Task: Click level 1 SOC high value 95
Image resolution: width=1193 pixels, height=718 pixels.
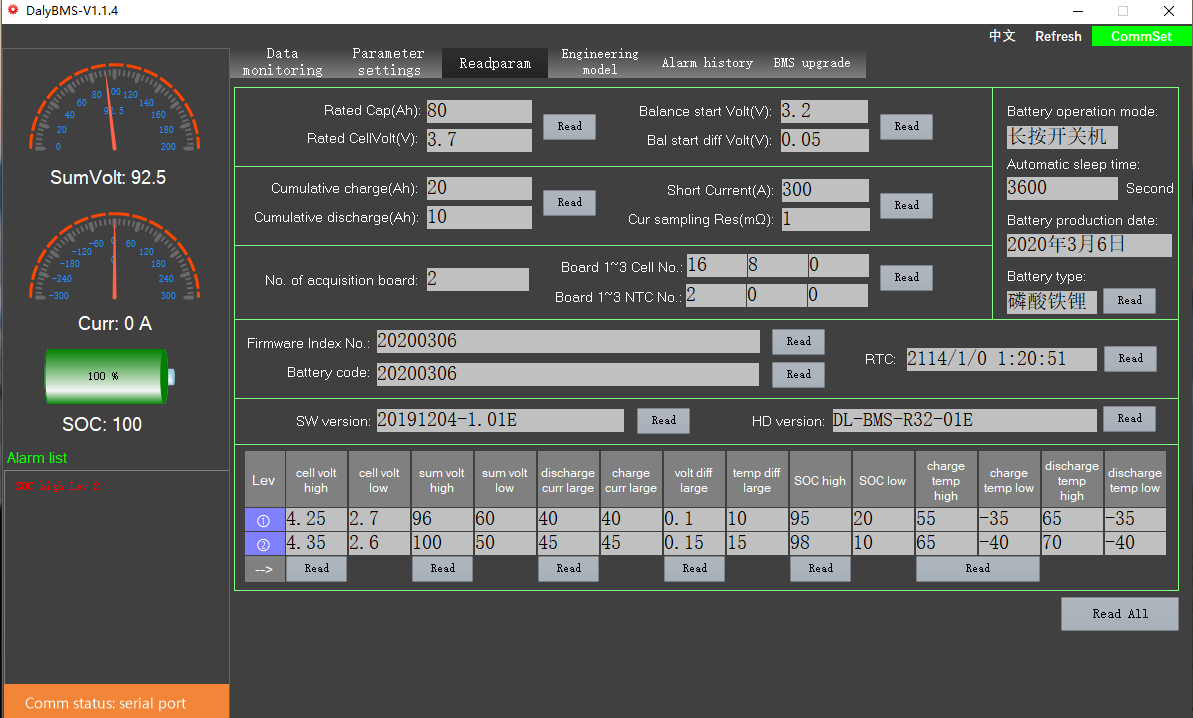Action: pyautogui.click(x=820, y=519)
